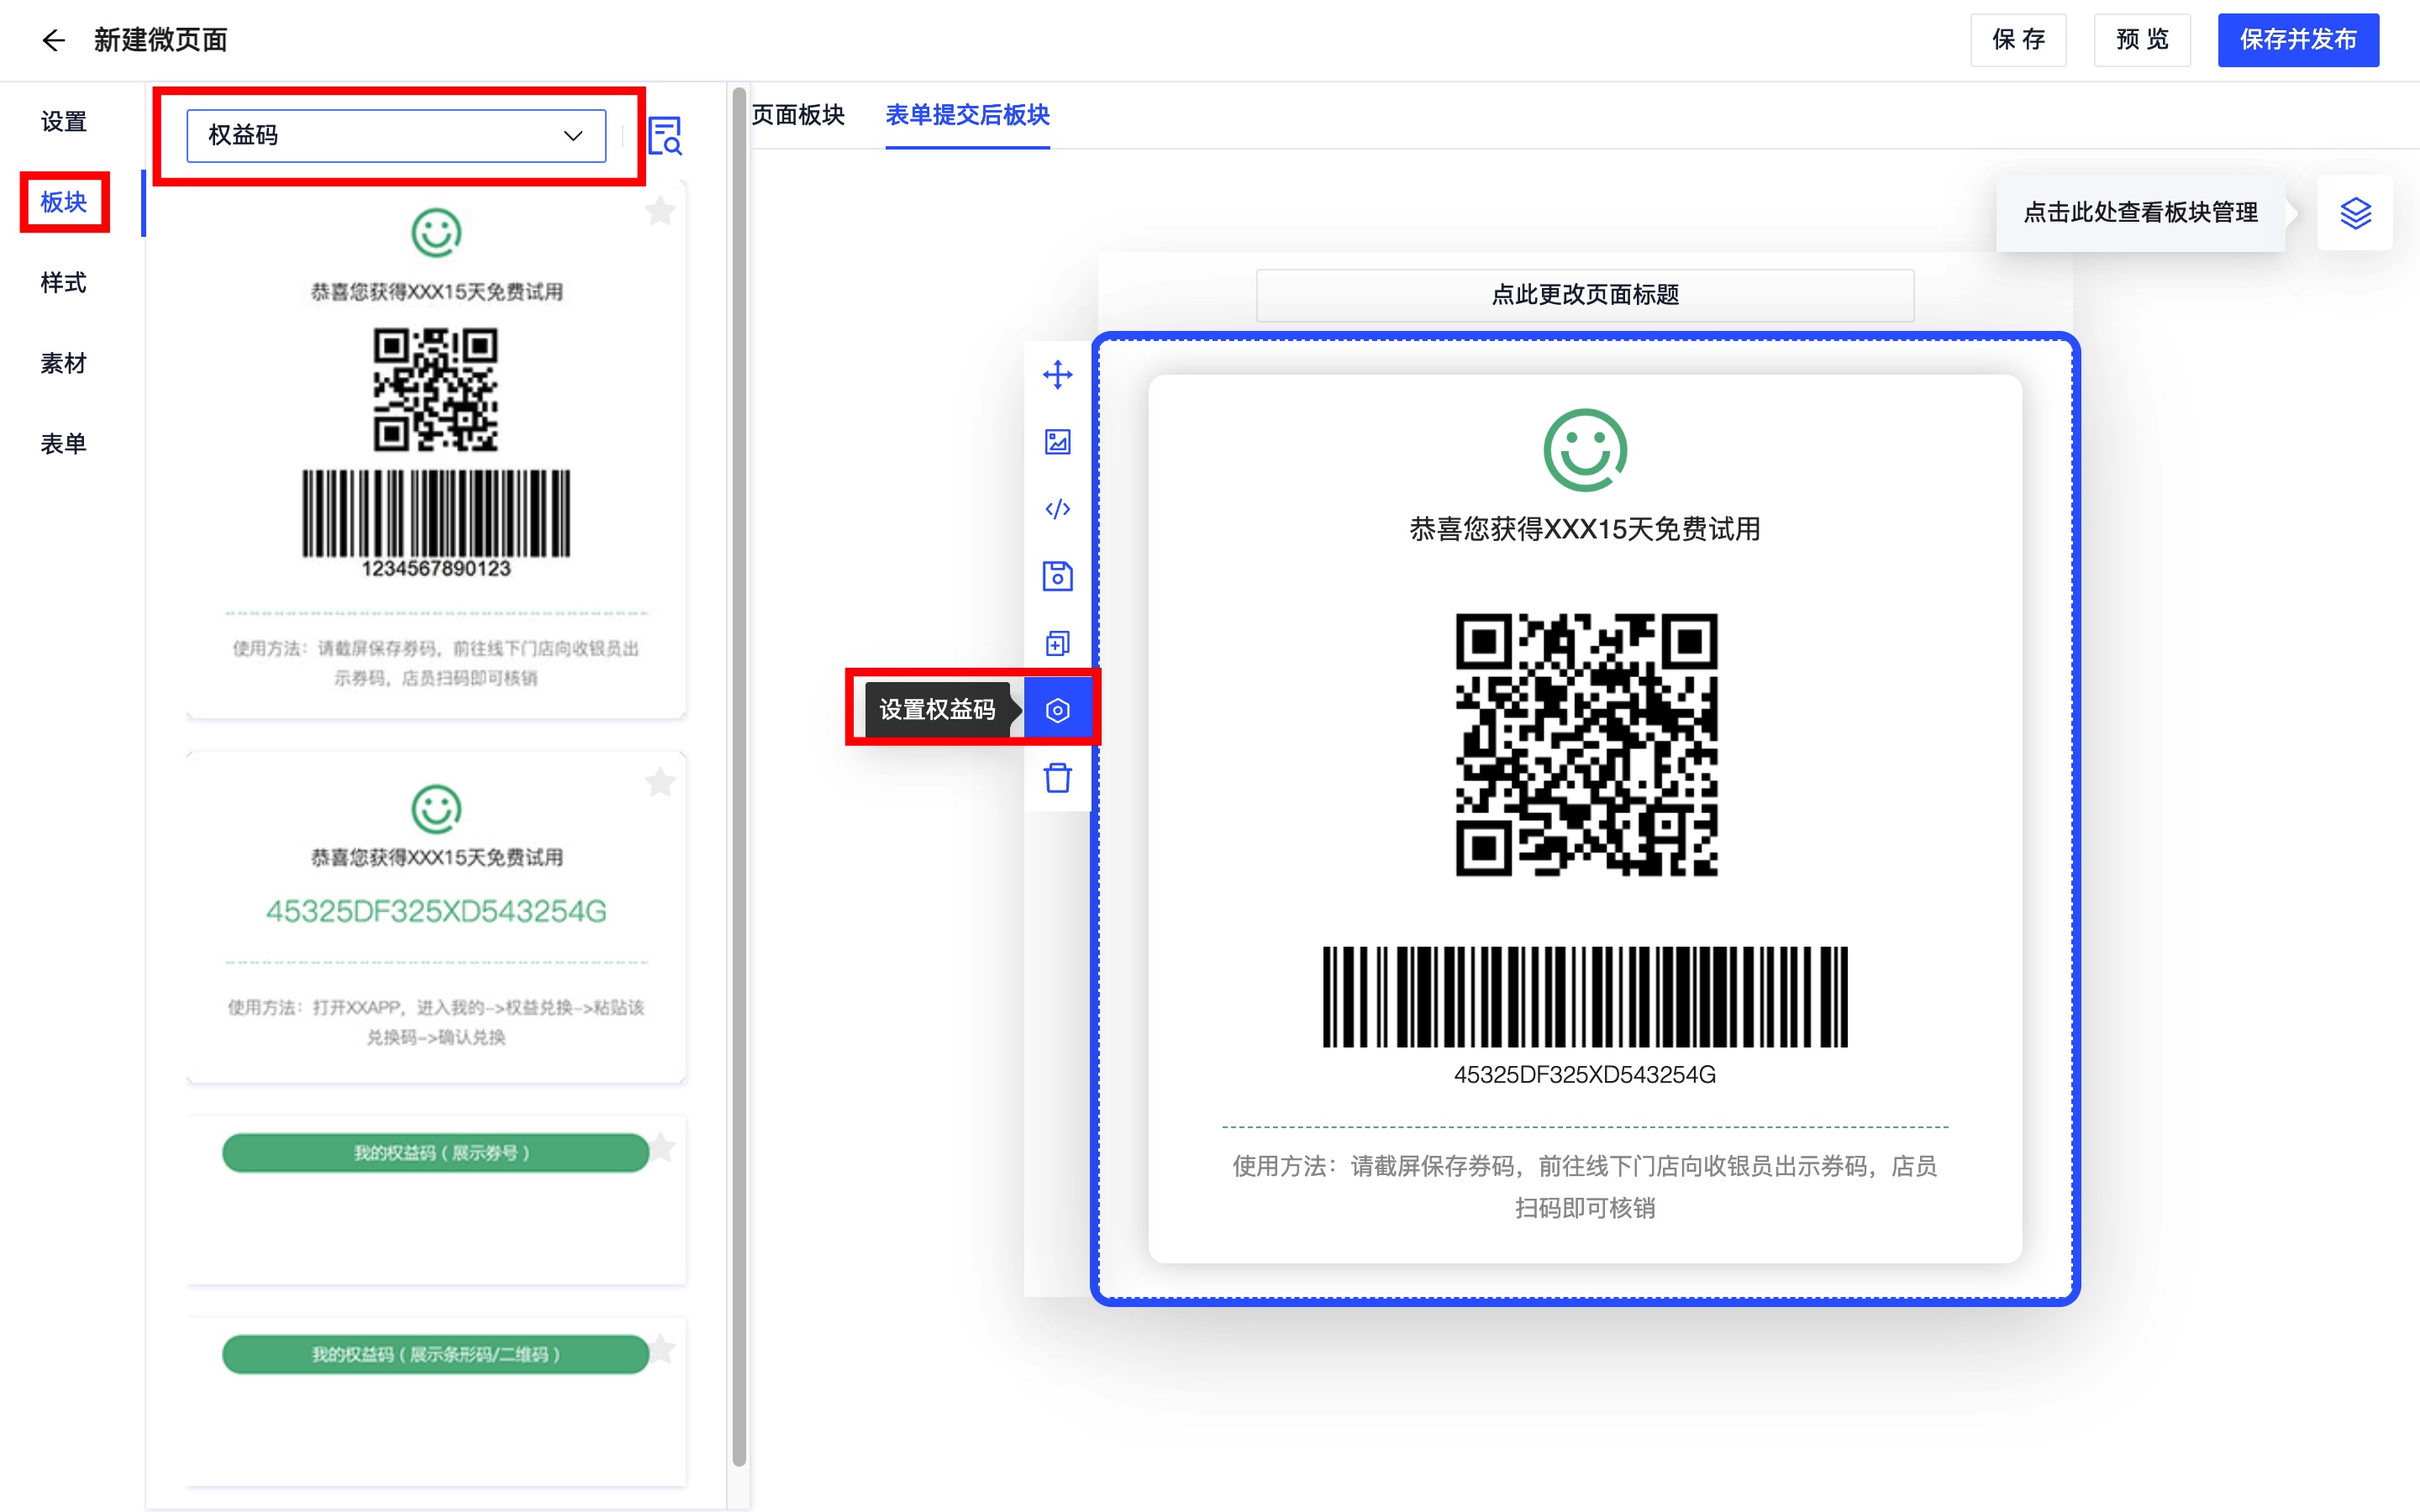Click 点此更改页面标题 title field
This screenshot has width=2420, height=1512.
coord(1585,295)
